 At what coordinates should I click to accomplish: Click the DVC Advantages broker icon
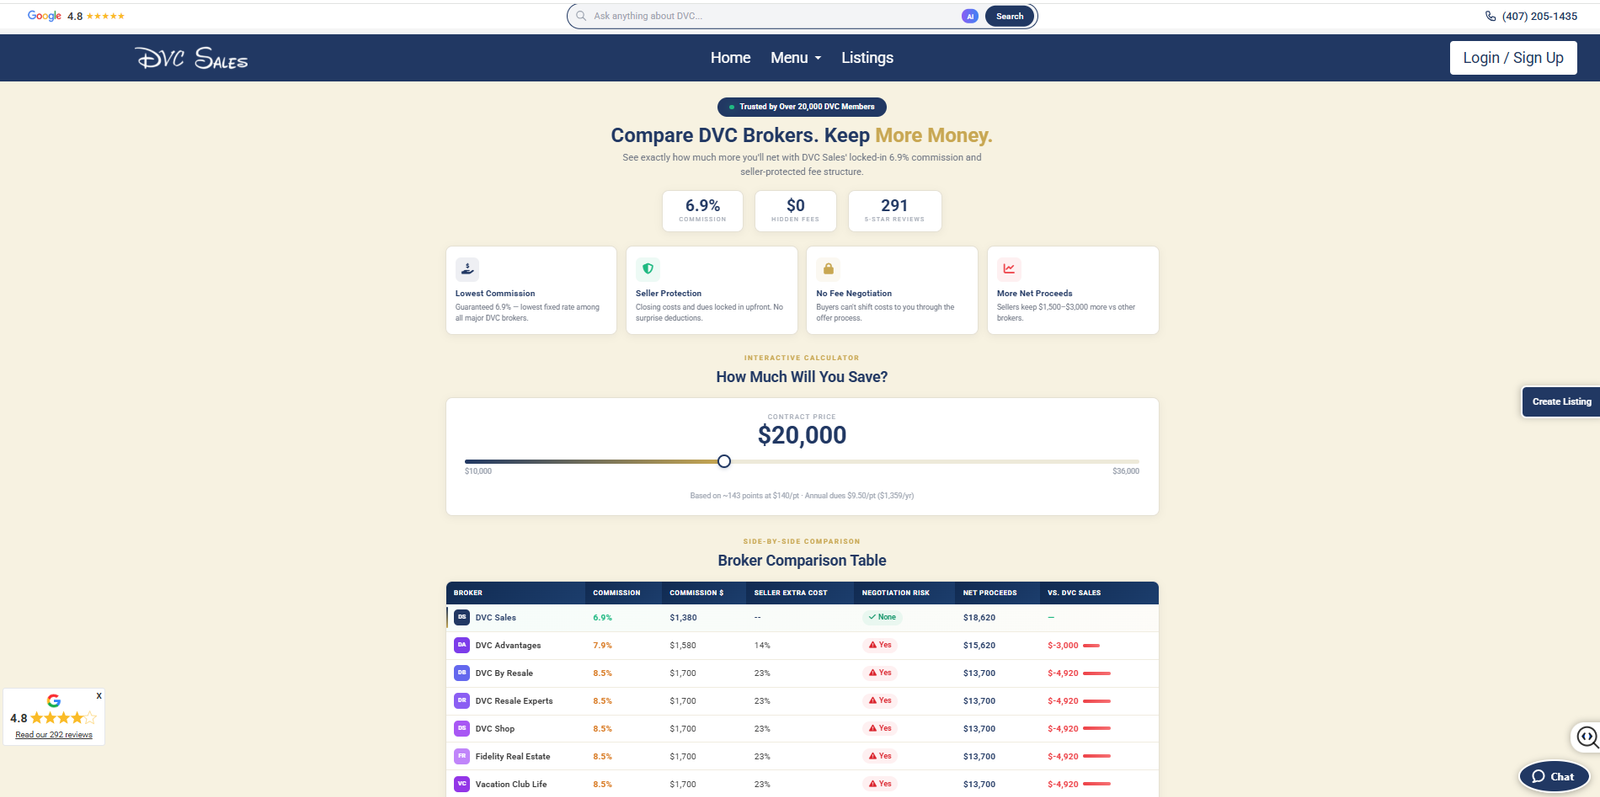[x=462, y=645]
